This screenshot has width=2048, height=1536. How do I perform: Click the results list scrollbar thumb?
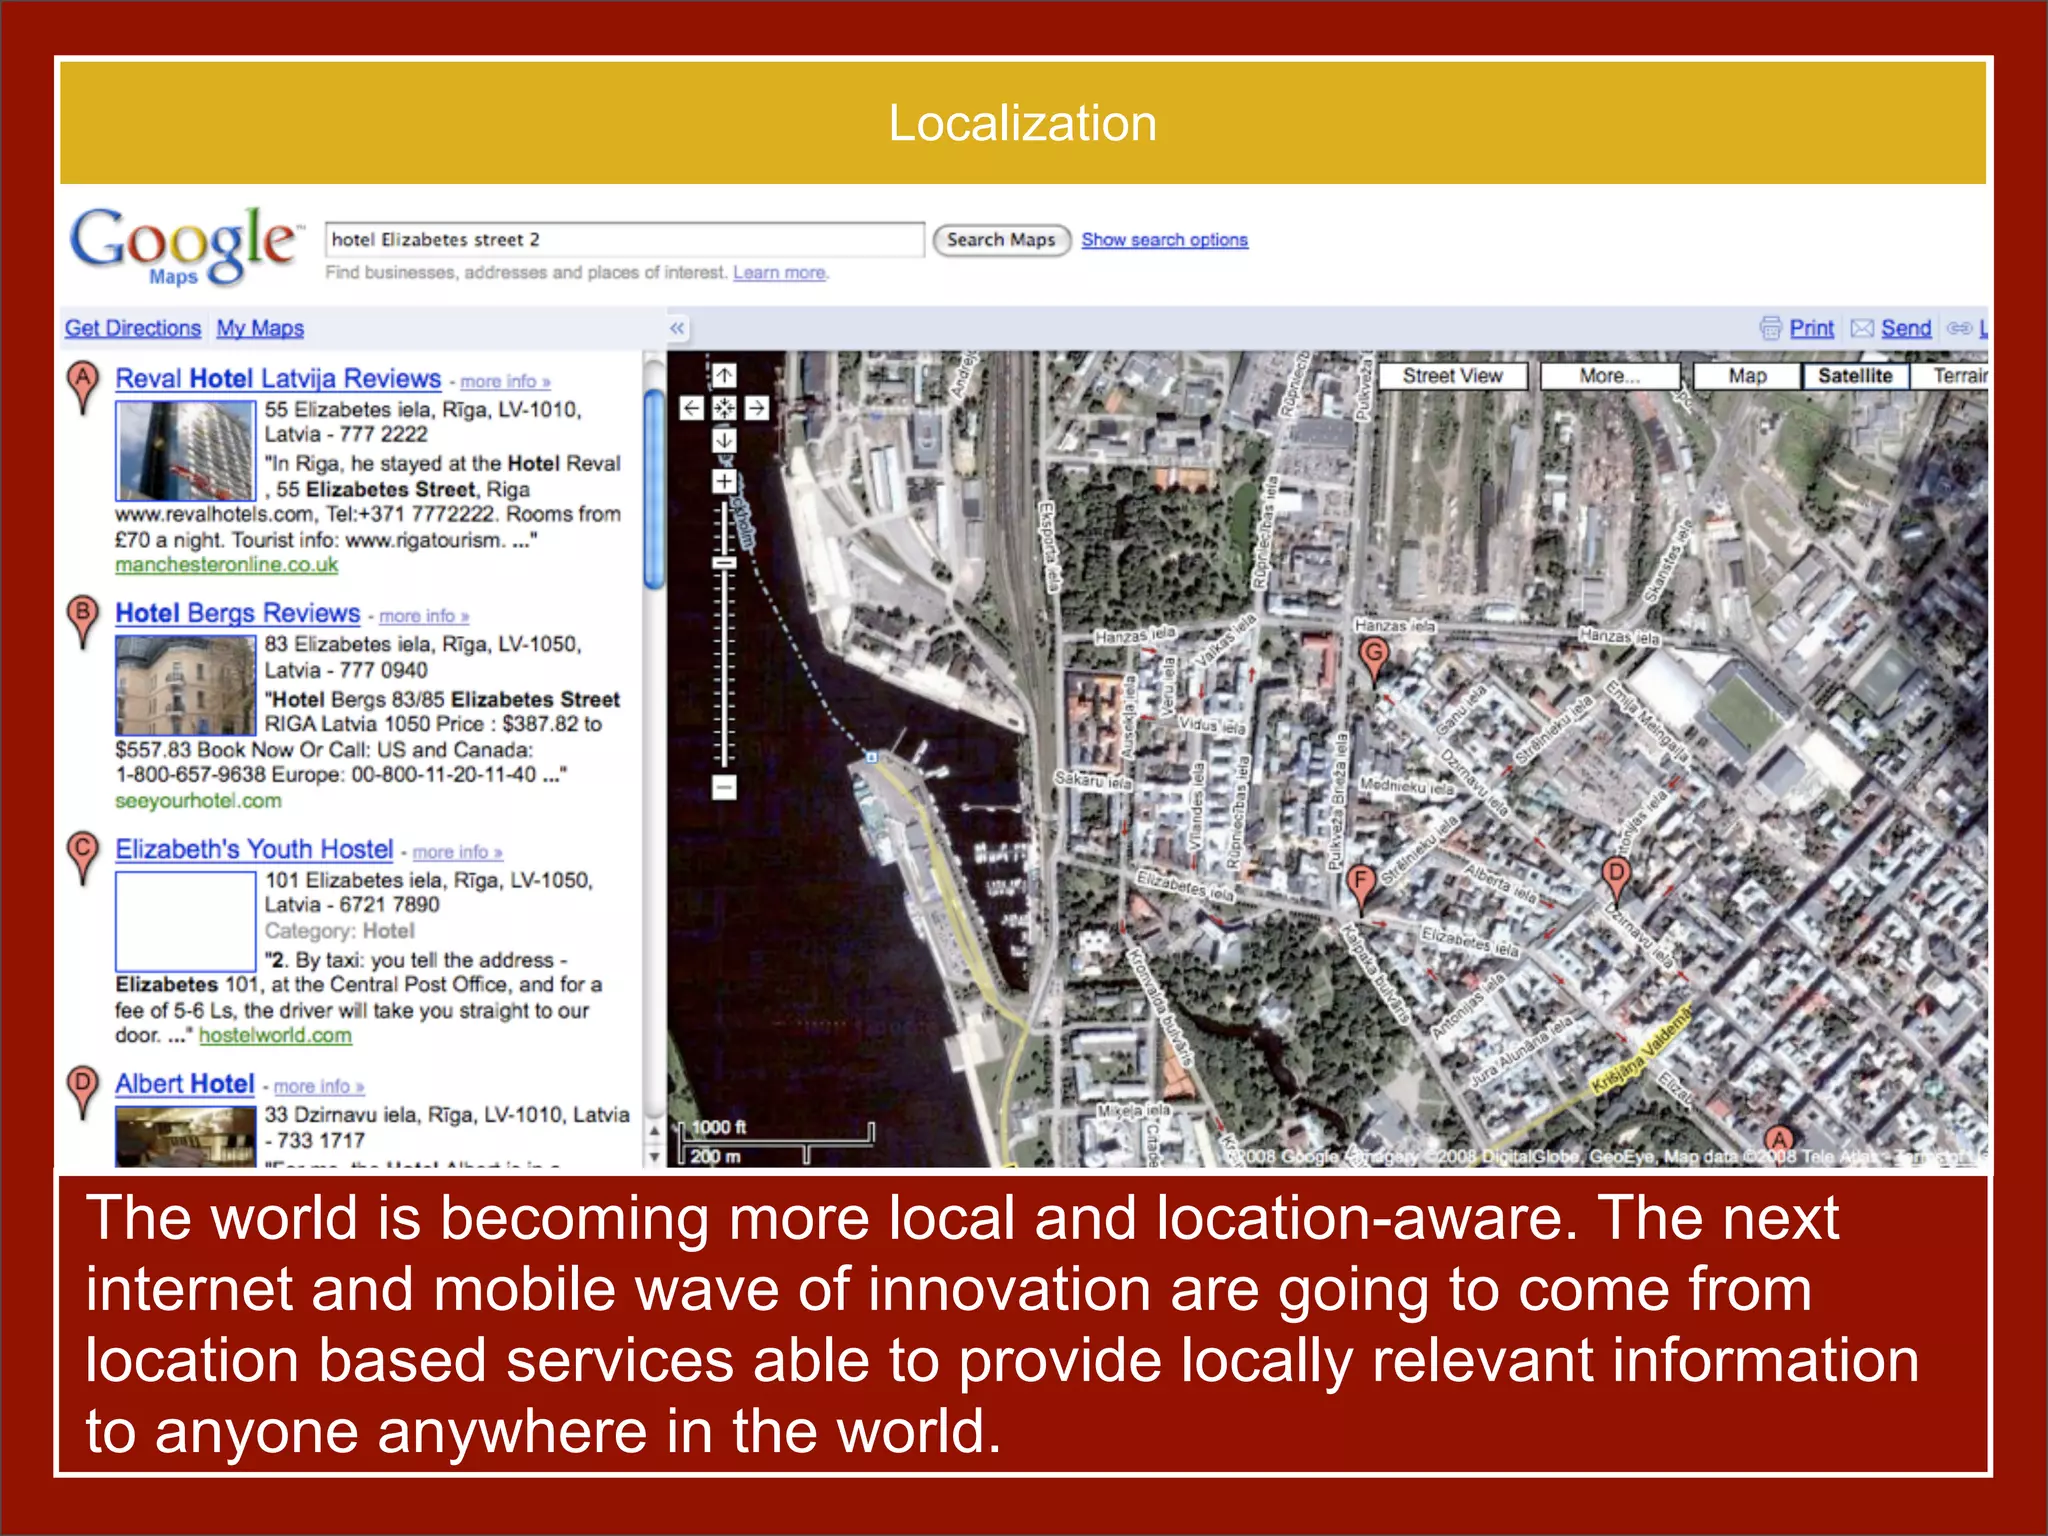pyautogui.click(x=654, y=490)
